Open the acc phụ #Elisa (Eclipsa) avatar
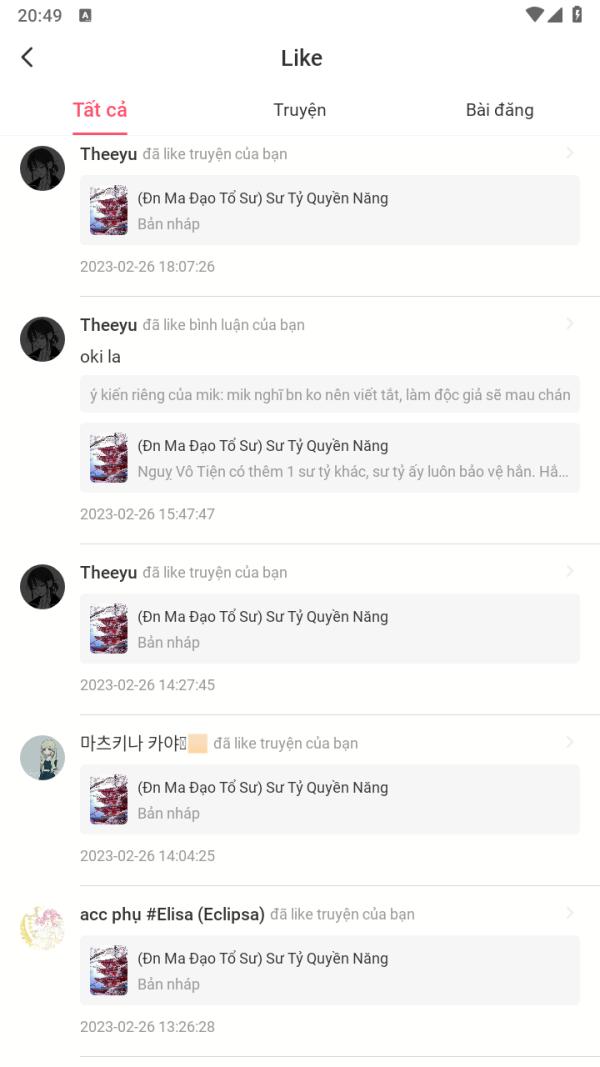 point(42,928)
